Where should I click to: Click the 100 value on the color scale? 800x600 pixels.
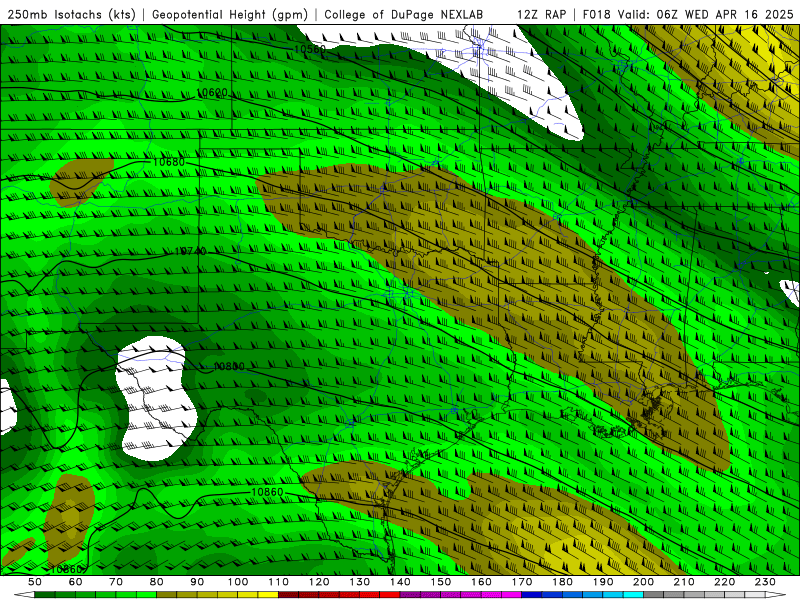pyautogui.click(x=238, y=582)
